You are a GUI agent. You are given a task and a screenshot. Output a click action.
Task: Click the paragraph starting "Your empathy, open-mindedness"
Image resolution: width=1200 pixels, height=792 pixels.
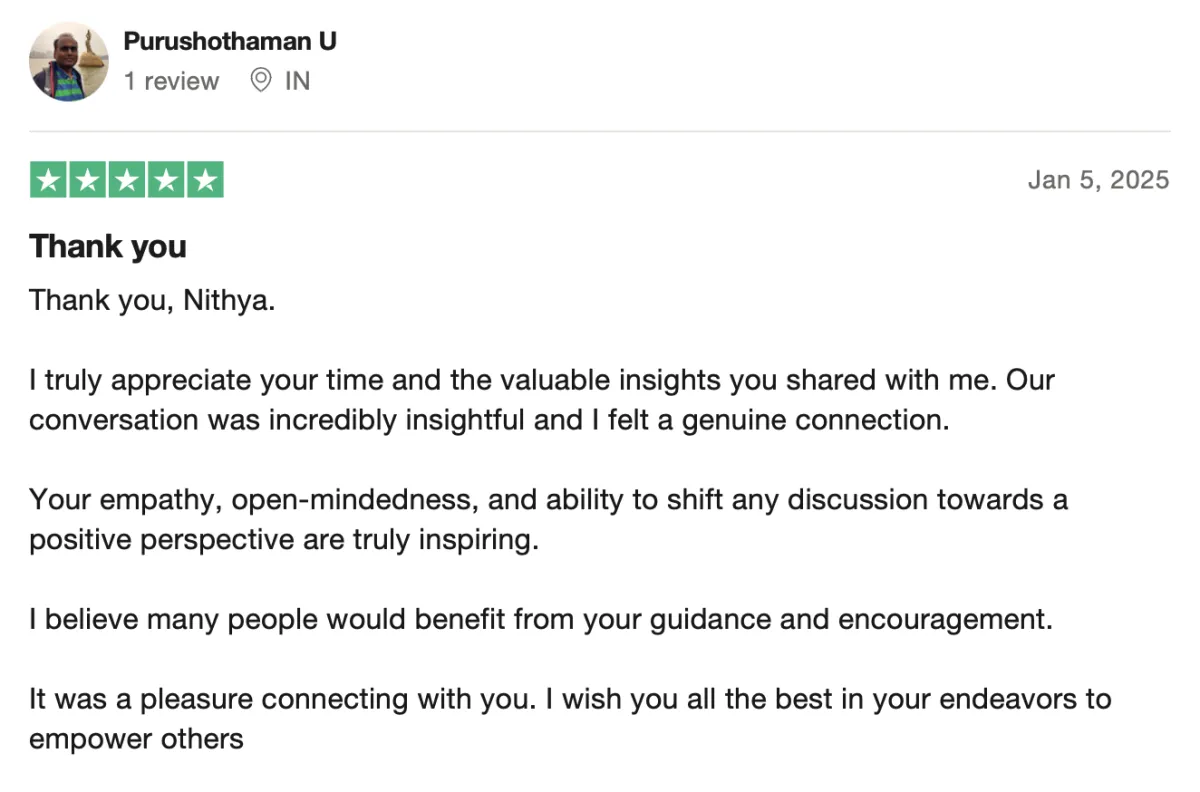click(548, 499)
